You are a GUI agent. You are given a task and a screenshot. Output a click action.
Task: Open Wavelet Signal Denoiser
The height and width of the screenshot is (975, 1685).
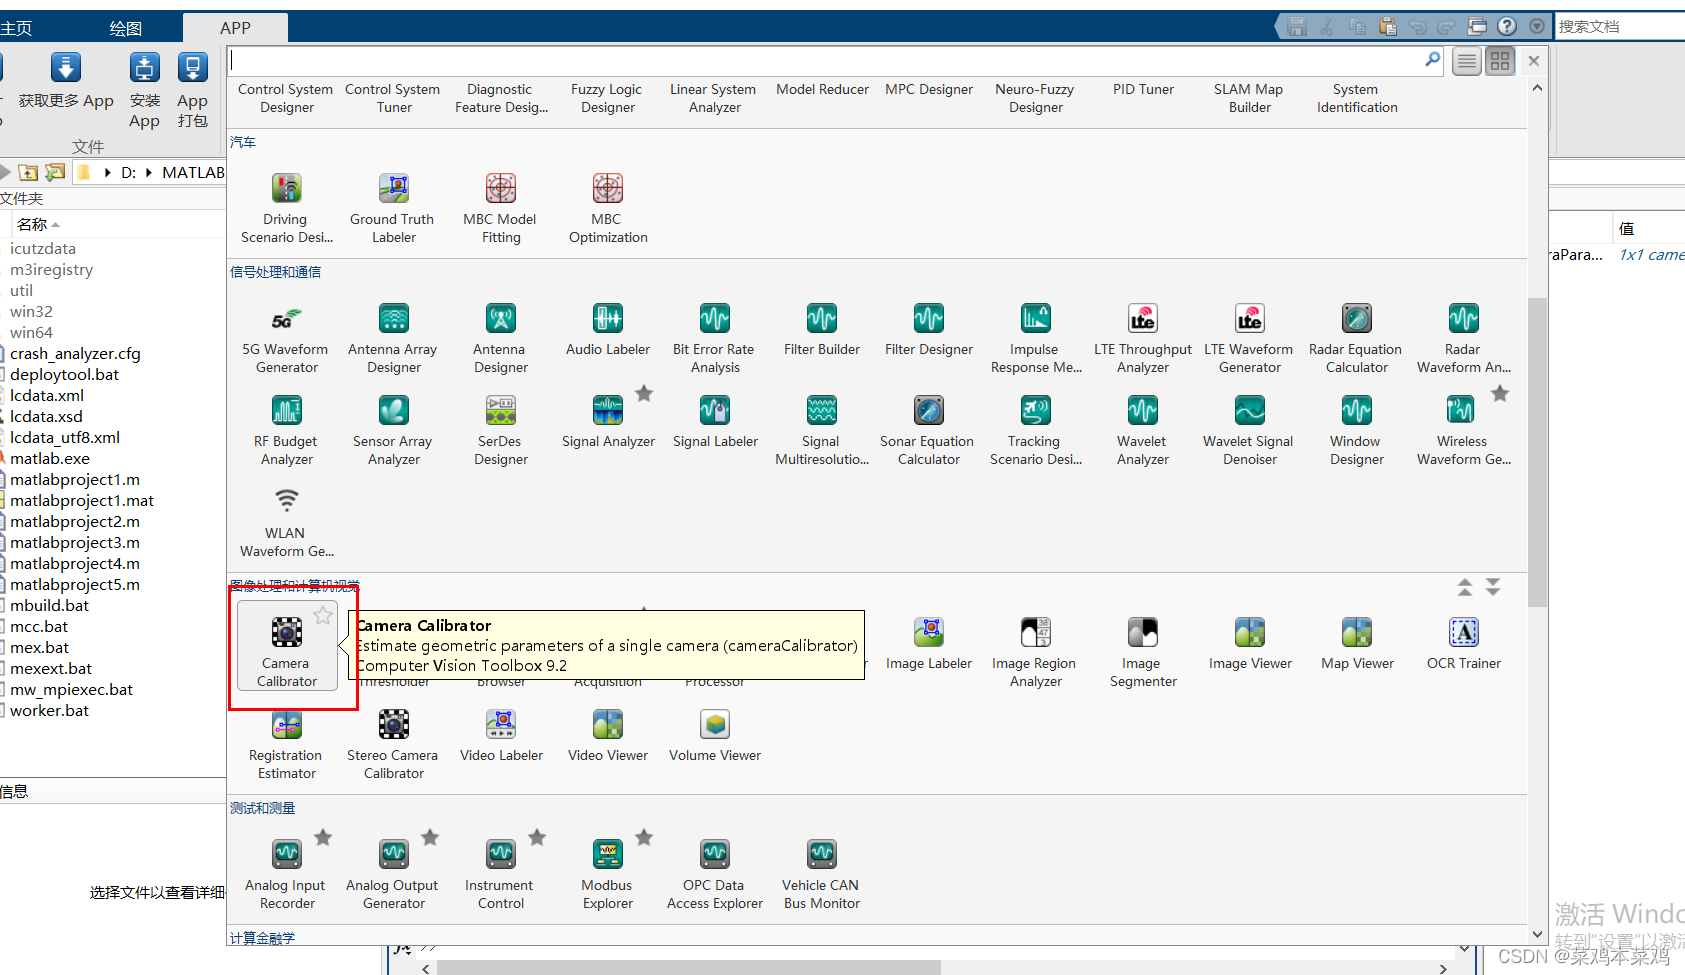(1249, 430)
